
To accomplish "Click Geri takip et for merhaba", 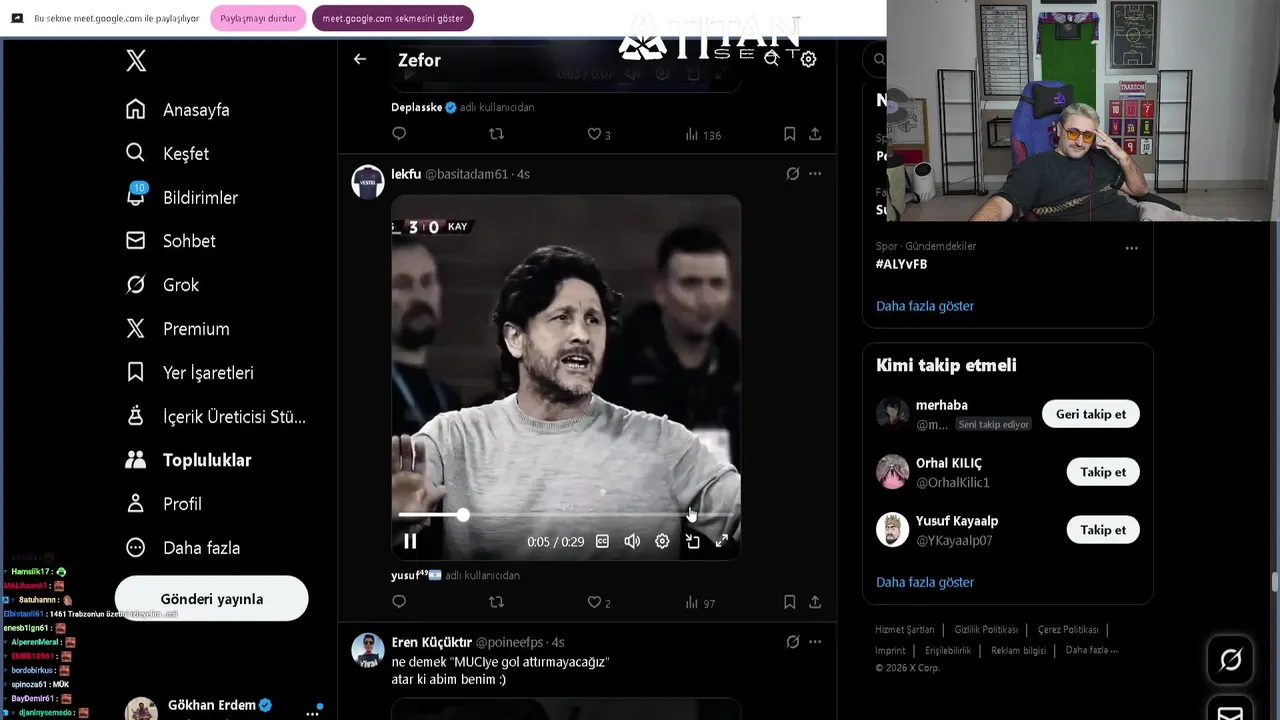I will pos(1091,414).
